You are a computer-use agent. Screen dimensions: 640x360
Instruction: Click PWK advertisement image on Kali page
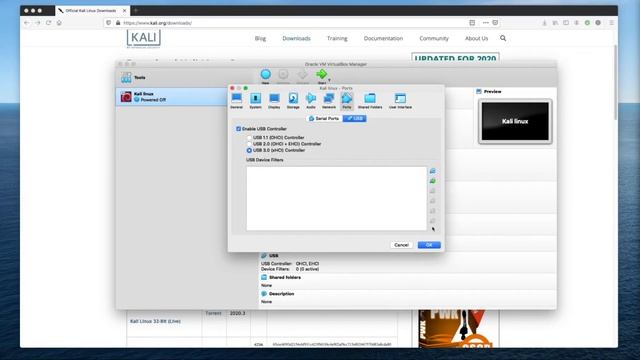[455, 329]
